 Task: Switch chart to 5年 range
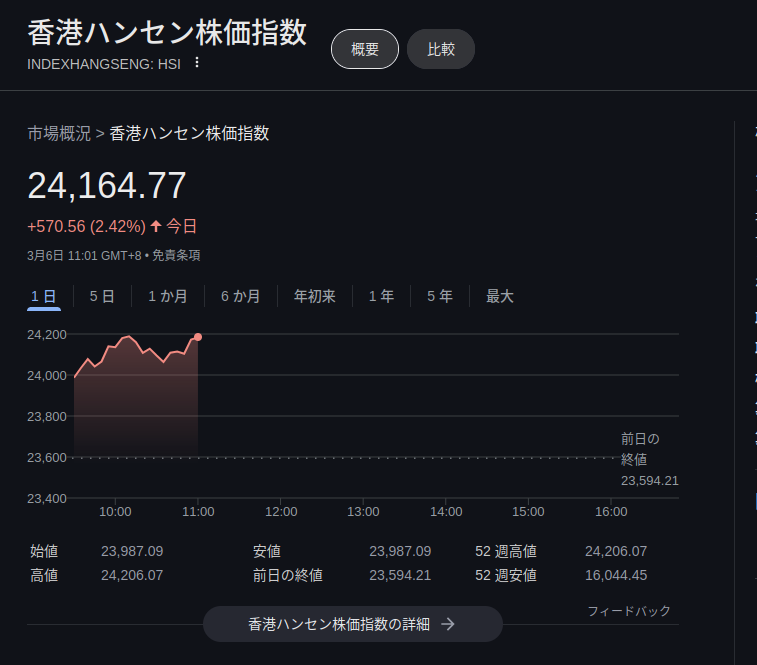click(x=439, y=296)
